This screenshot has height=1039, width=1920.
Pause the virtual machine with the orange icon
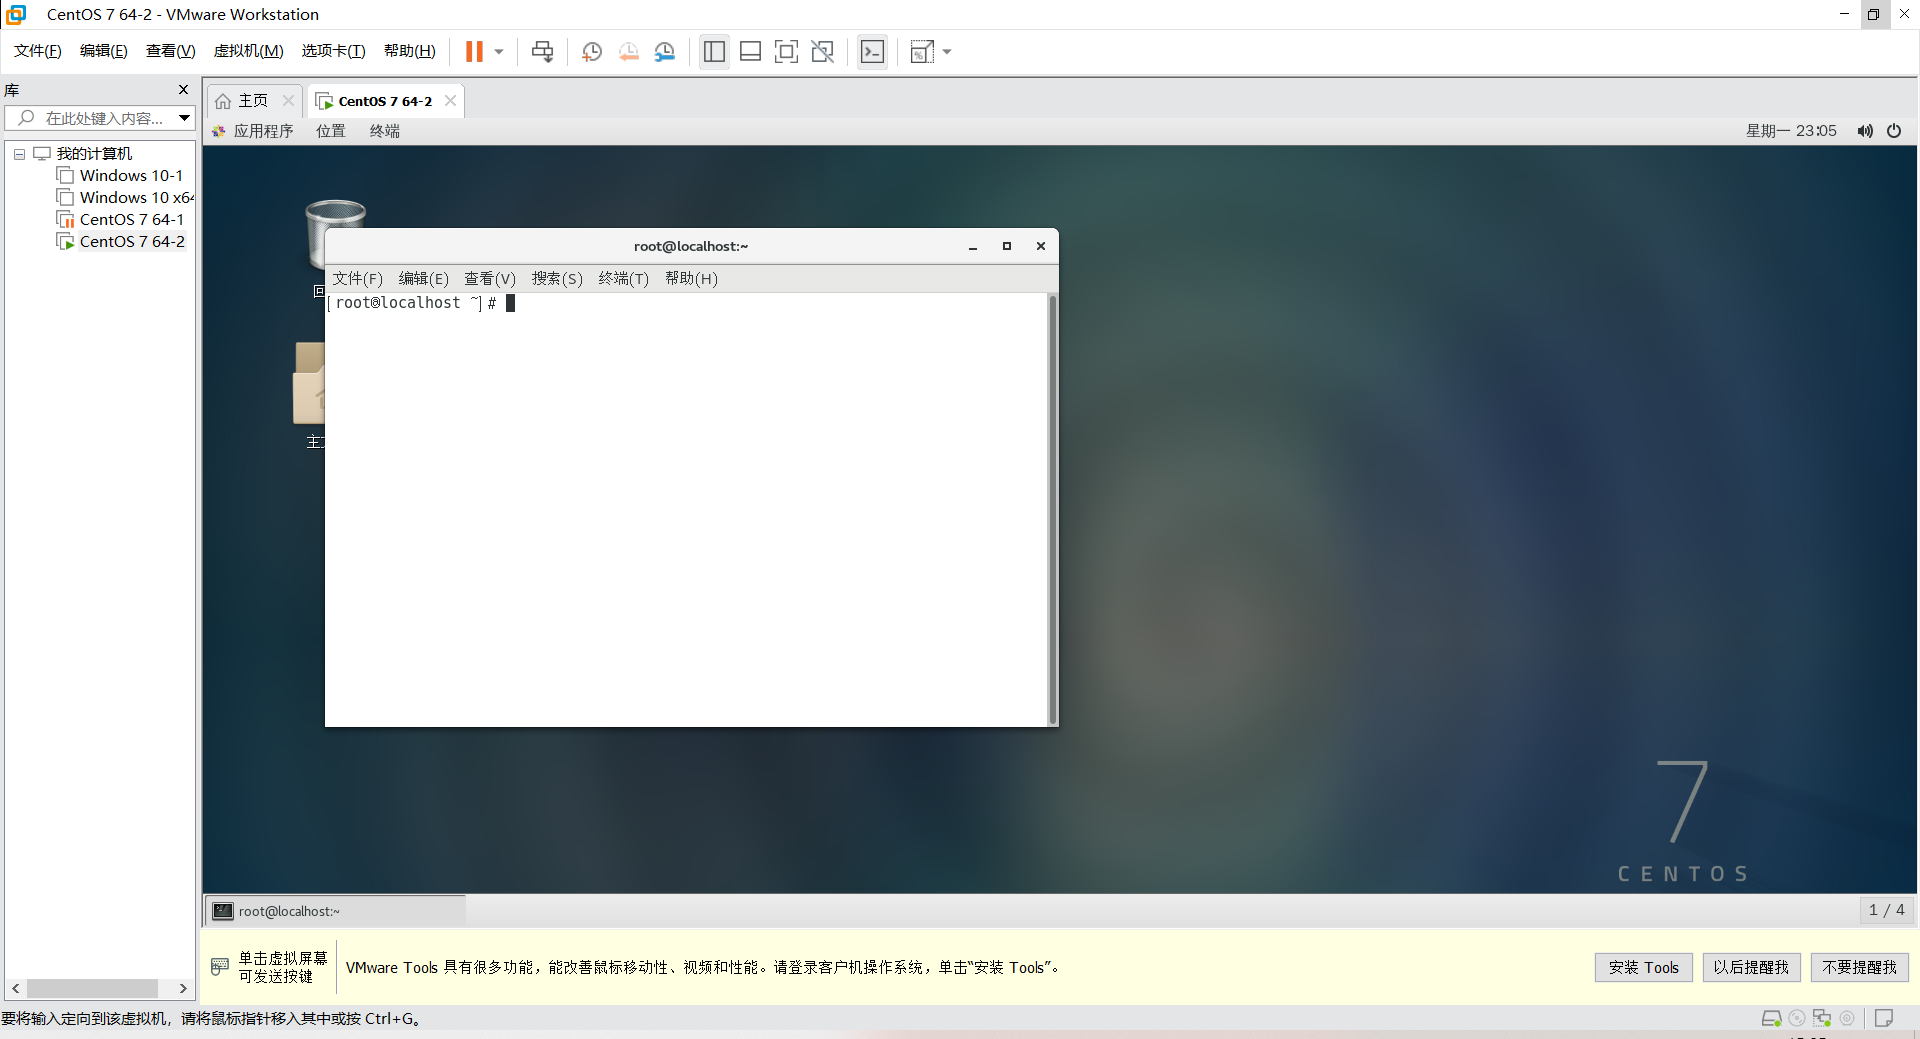pos(474,51)
